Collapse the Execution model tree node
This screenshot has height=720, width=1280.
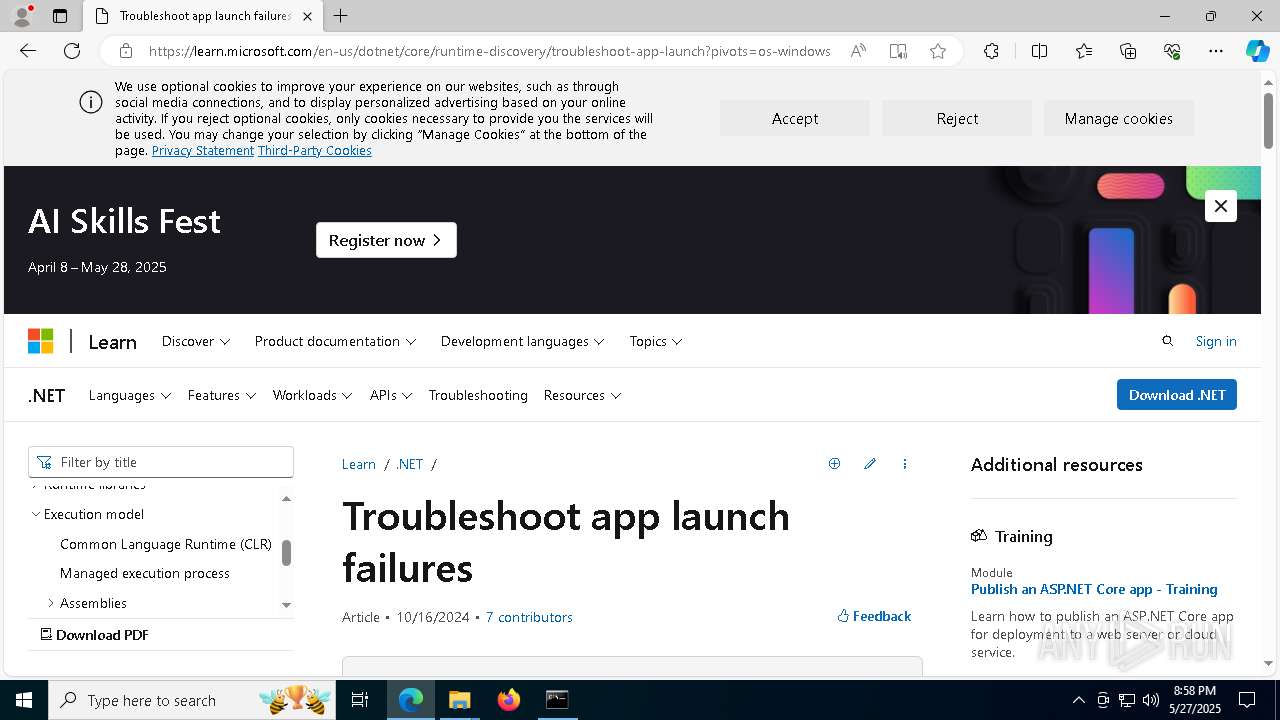pos(36,514)
